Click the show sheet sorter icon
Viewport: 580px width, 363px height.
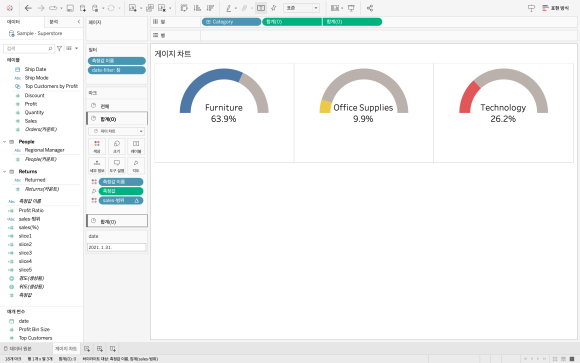tap(555, 359)
